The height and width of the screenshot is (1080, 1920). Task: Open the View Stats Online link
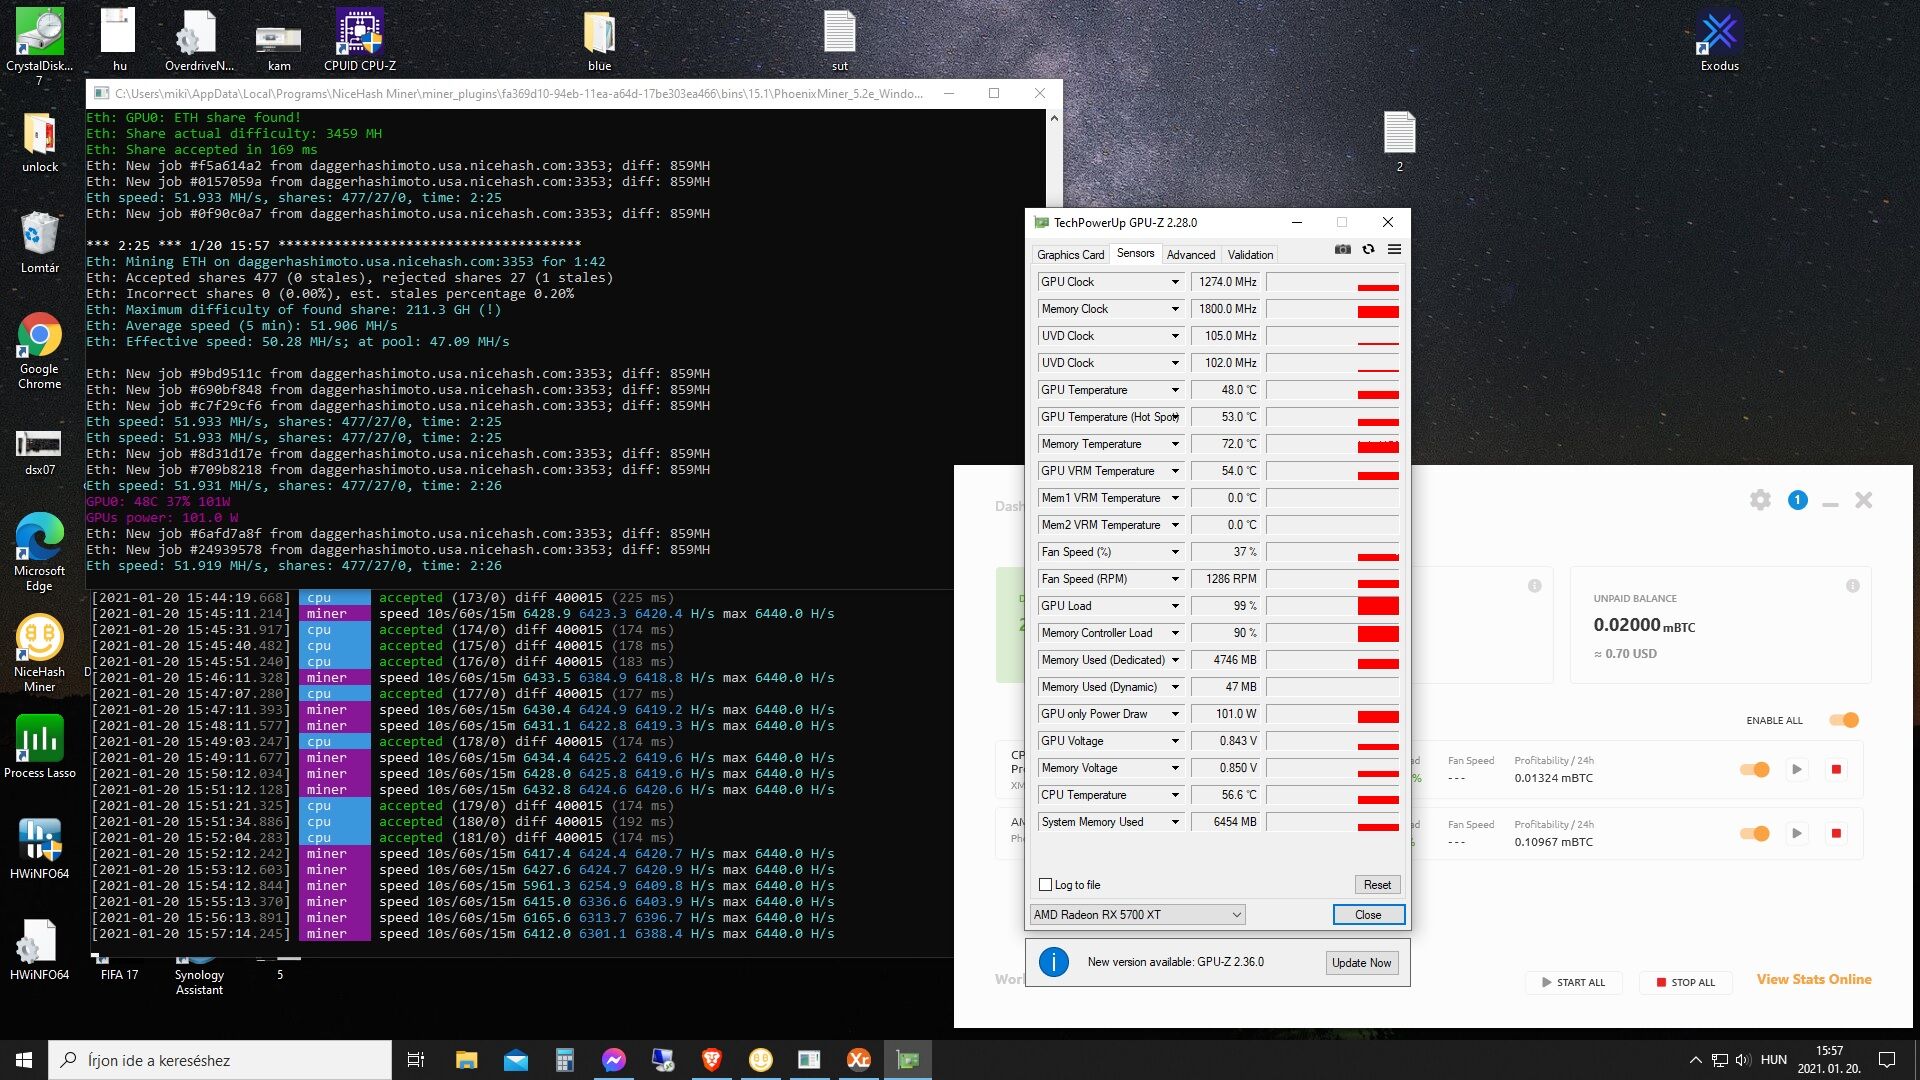1813,980
